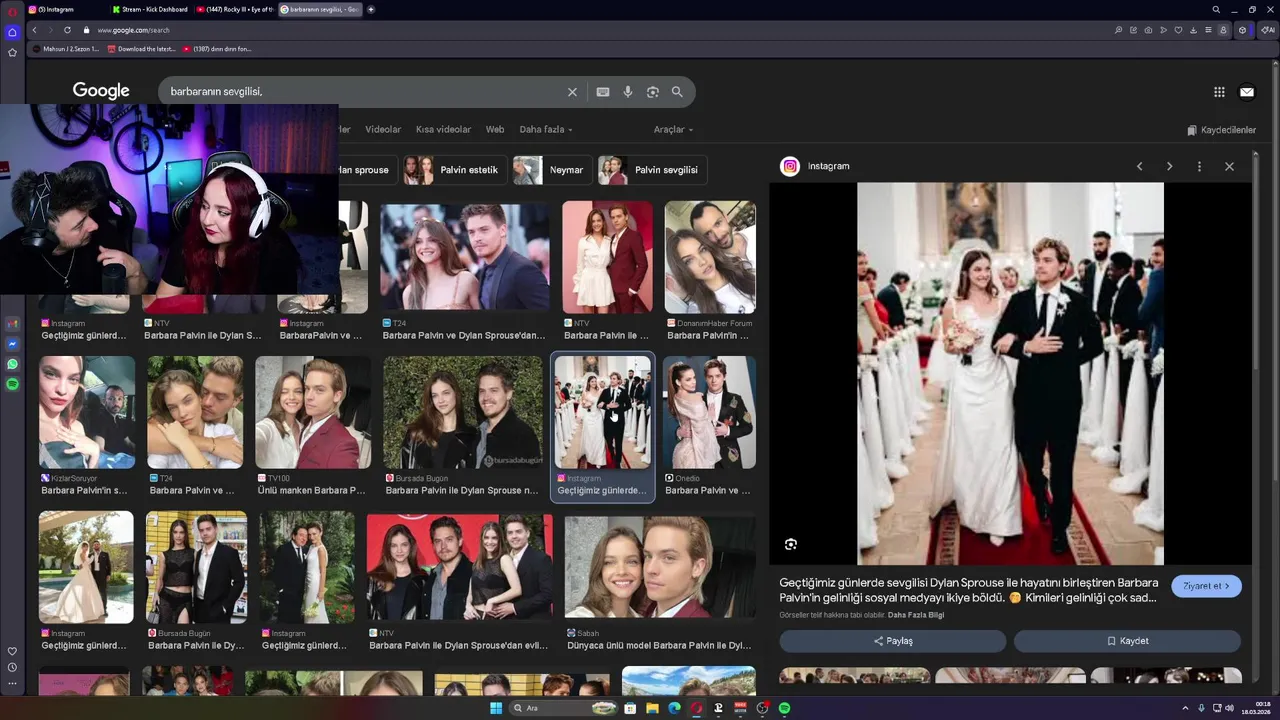1280x720 pixels.
Task: Open Kaydedilenler saved items link
Action: [1221, 130]
